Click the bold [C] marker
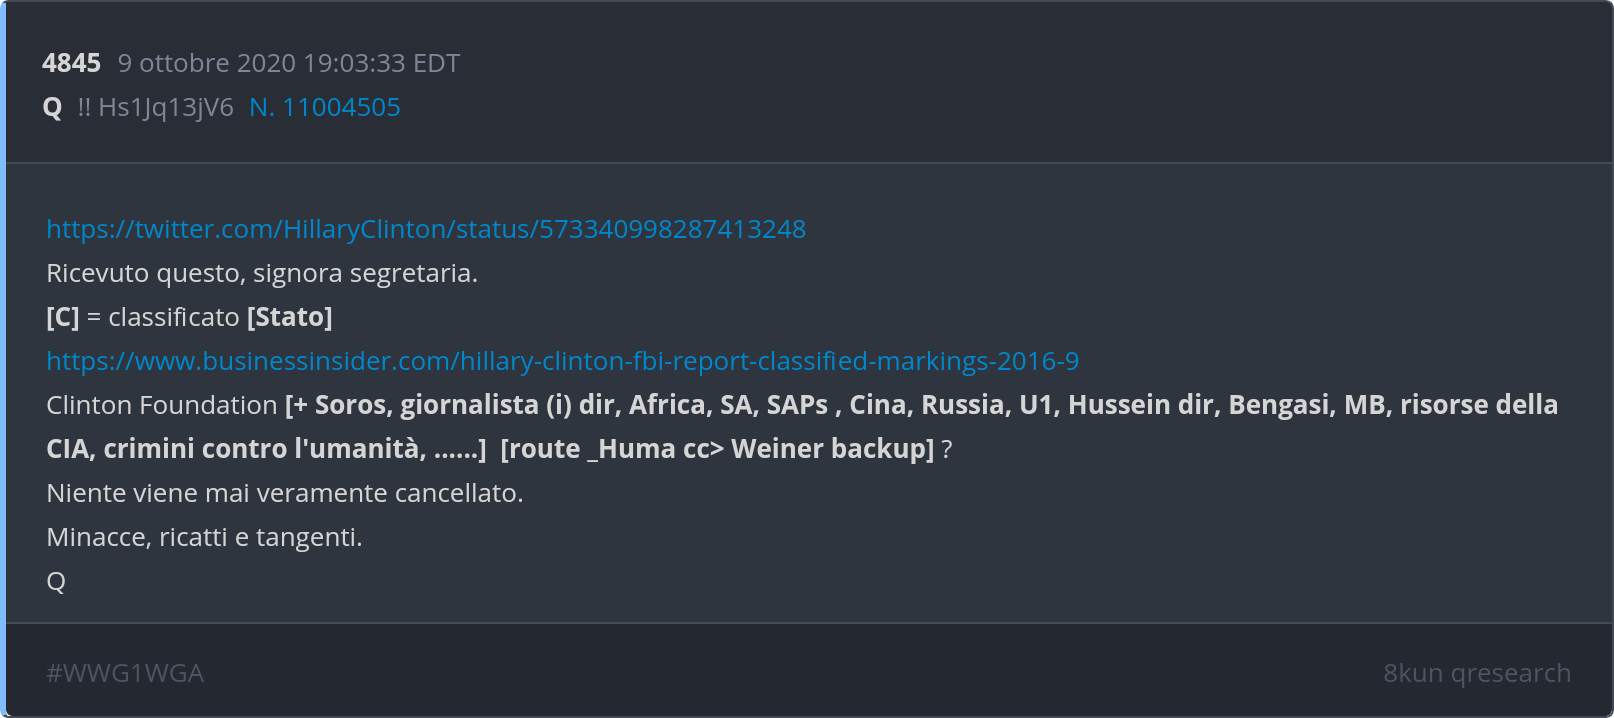Screen dimensions: 1614x718 click(62, 317)
